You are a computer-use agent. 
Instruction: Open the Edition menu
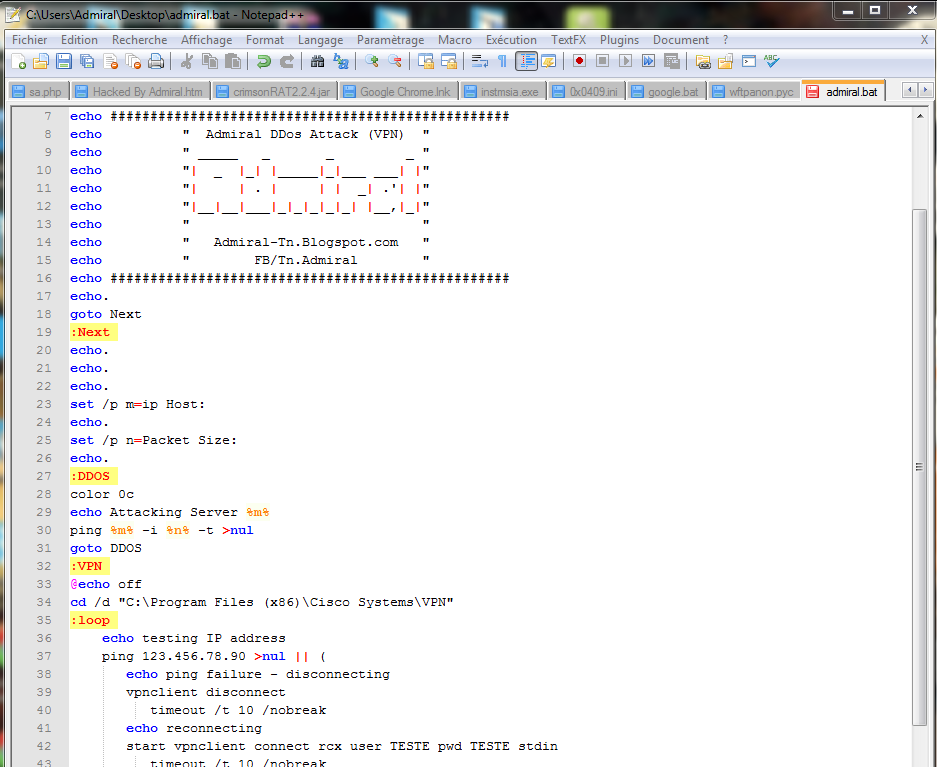tap(79, 40)
